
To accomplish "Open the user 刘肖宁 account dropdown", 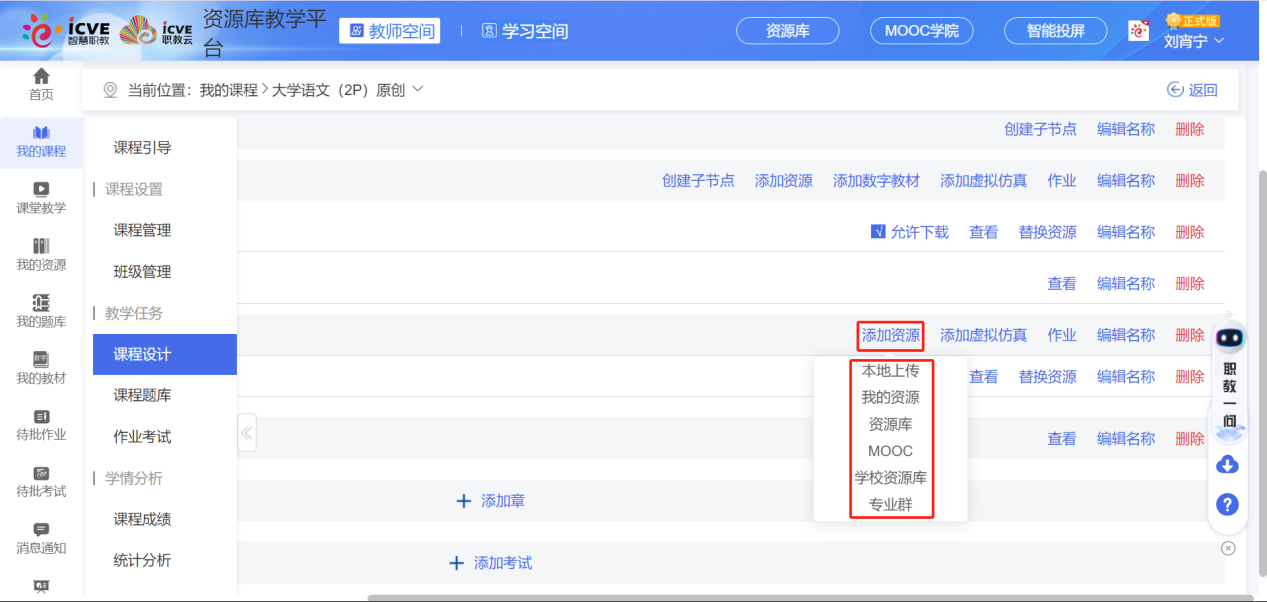I will pyautogui.click(x=1194, y=41).
